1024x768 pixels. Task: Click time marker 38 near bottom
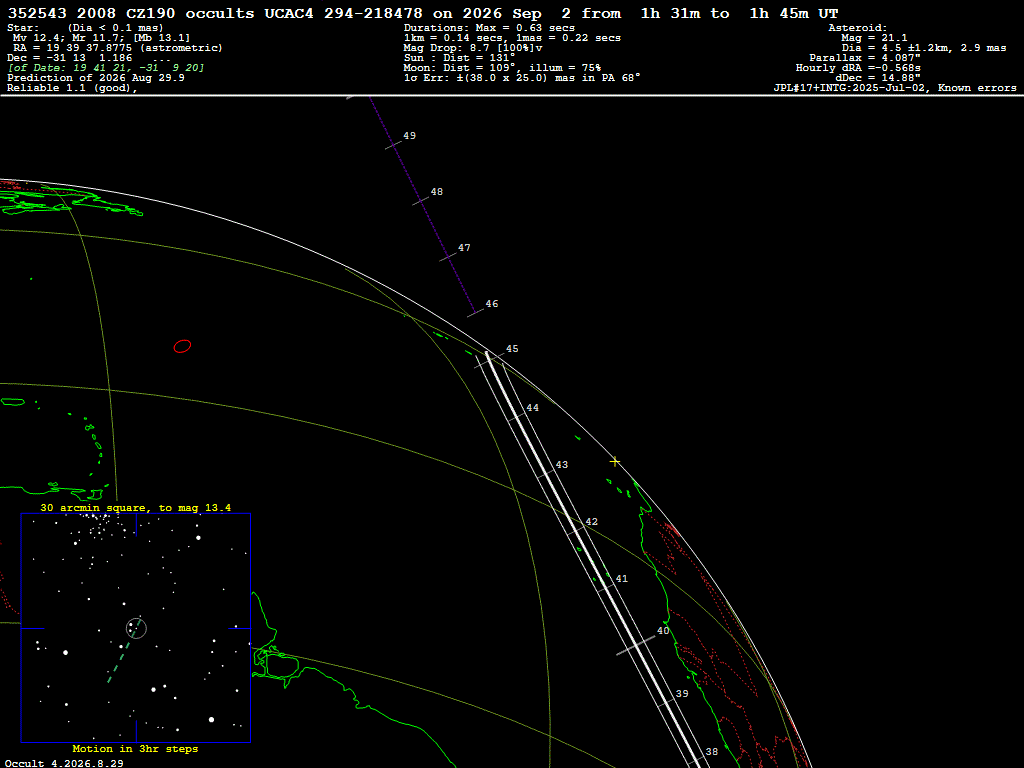point(712,752)
